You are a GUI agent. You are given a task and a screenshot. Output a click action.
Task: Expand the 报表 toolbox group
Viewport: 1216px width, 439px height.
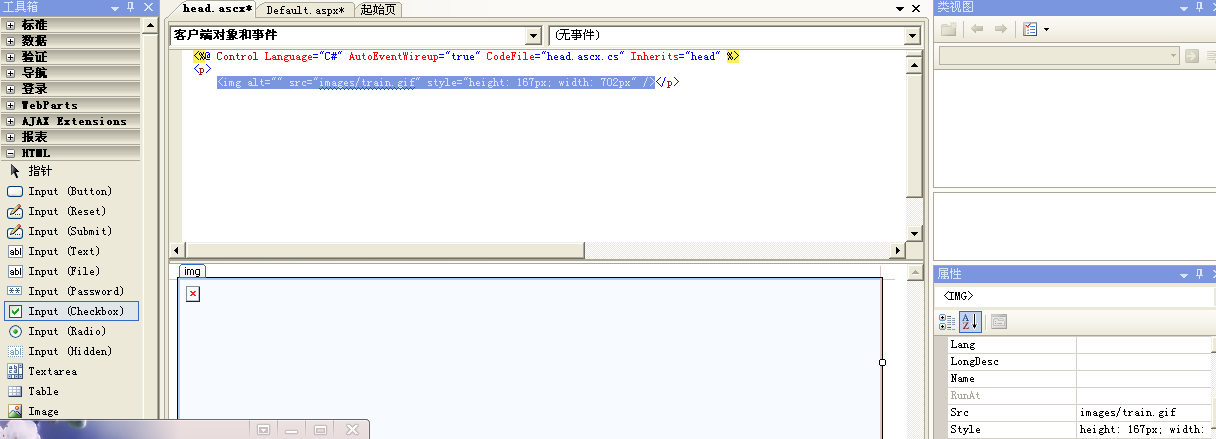coord(10,137)
